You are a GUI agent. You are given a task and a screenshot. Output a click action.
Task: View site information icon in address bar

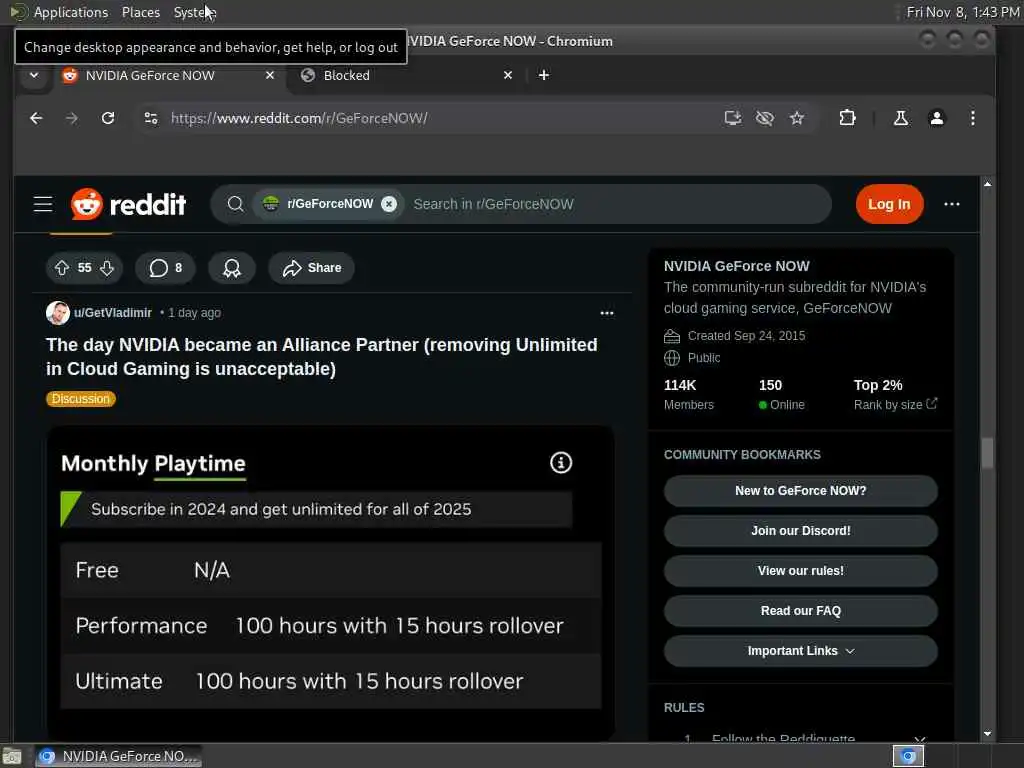pos(151,118)
